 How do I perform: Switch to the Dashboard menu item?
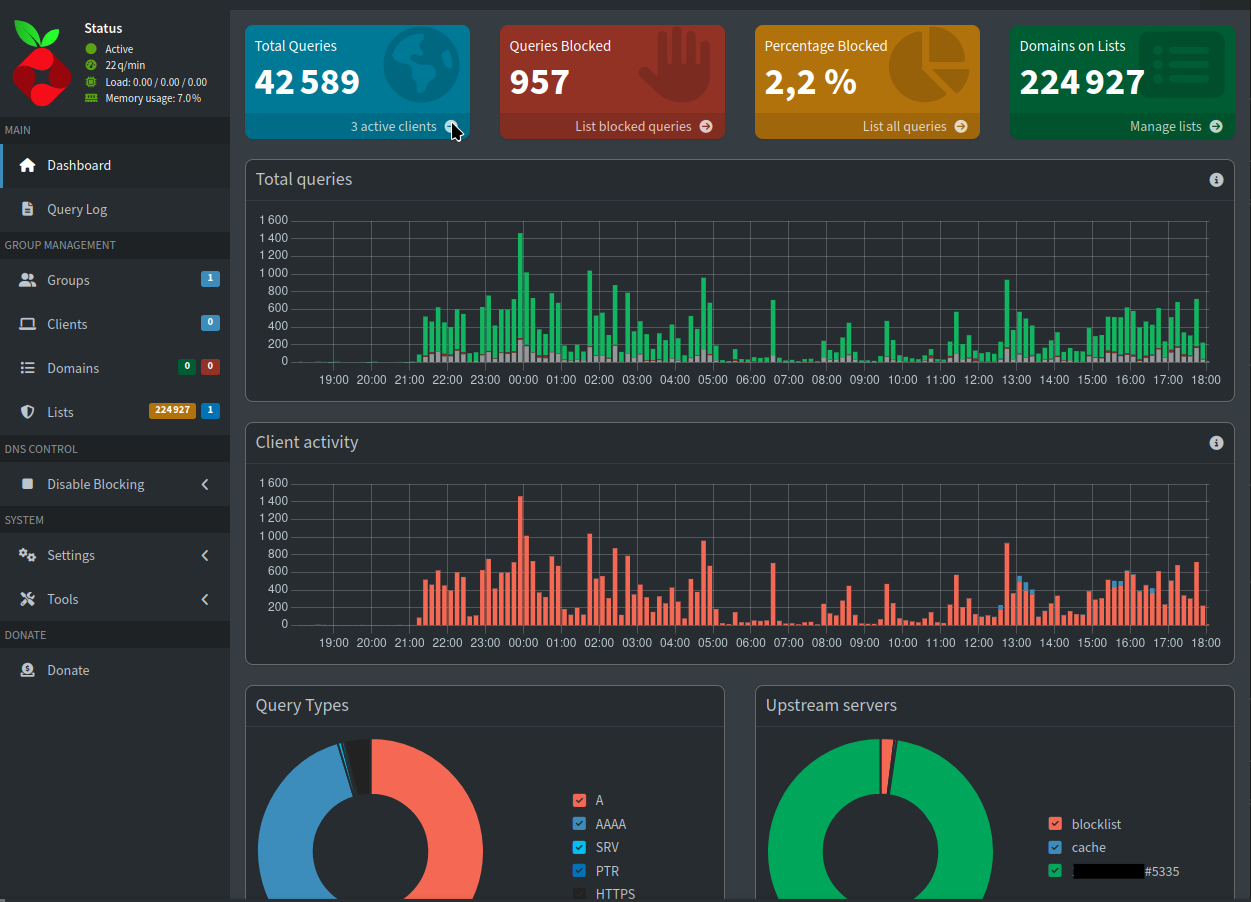80,165
